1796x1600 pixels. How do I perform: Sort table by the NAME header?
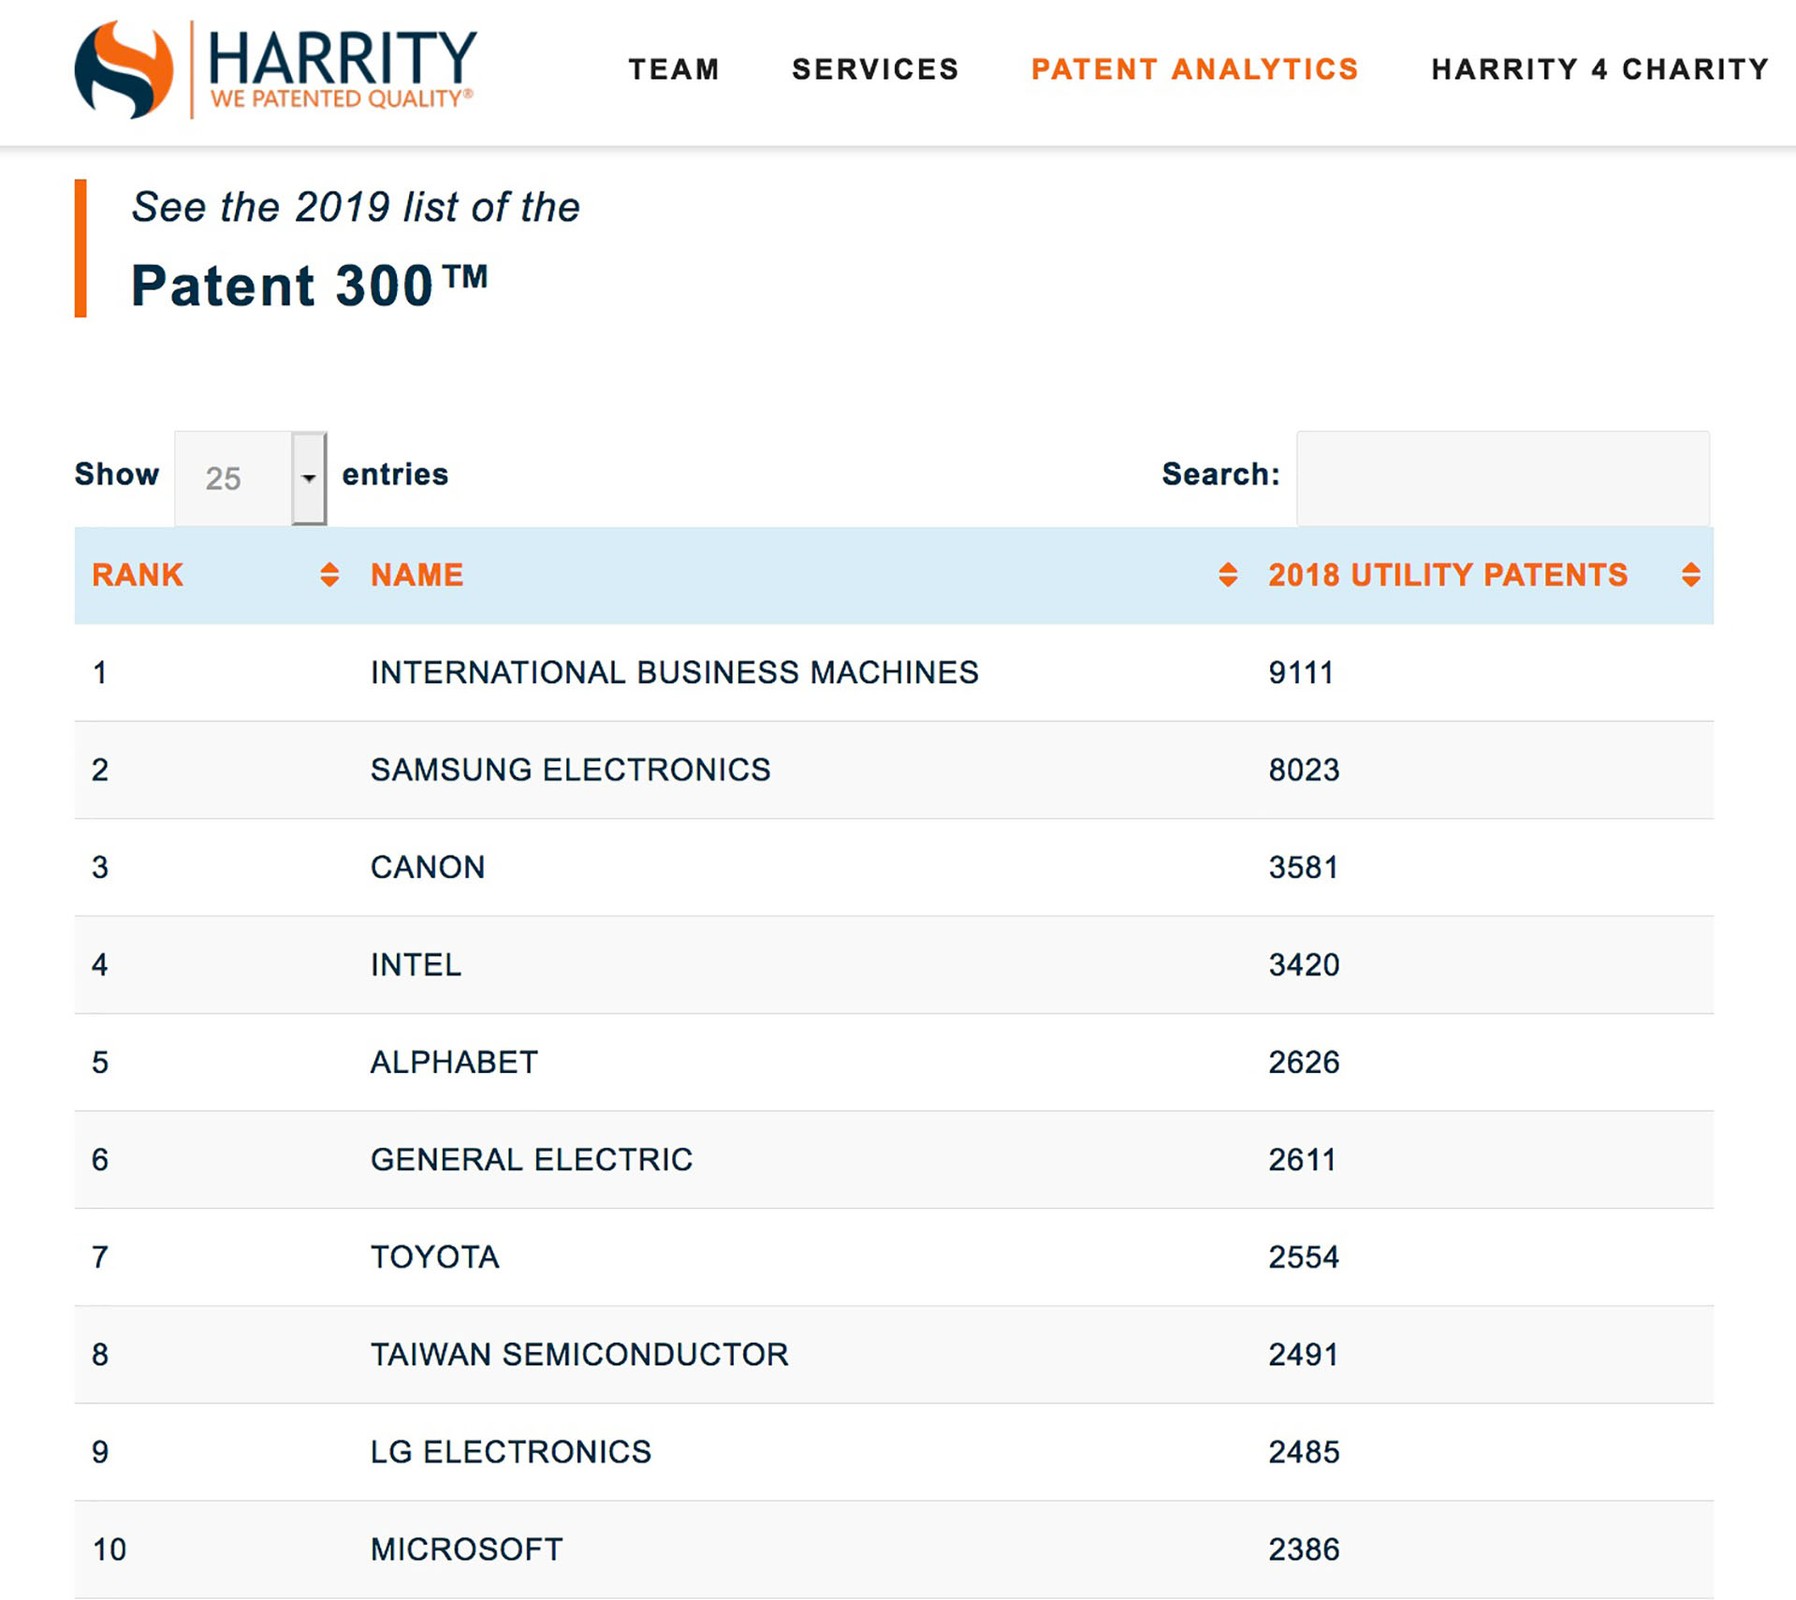[x=417, y=575]
